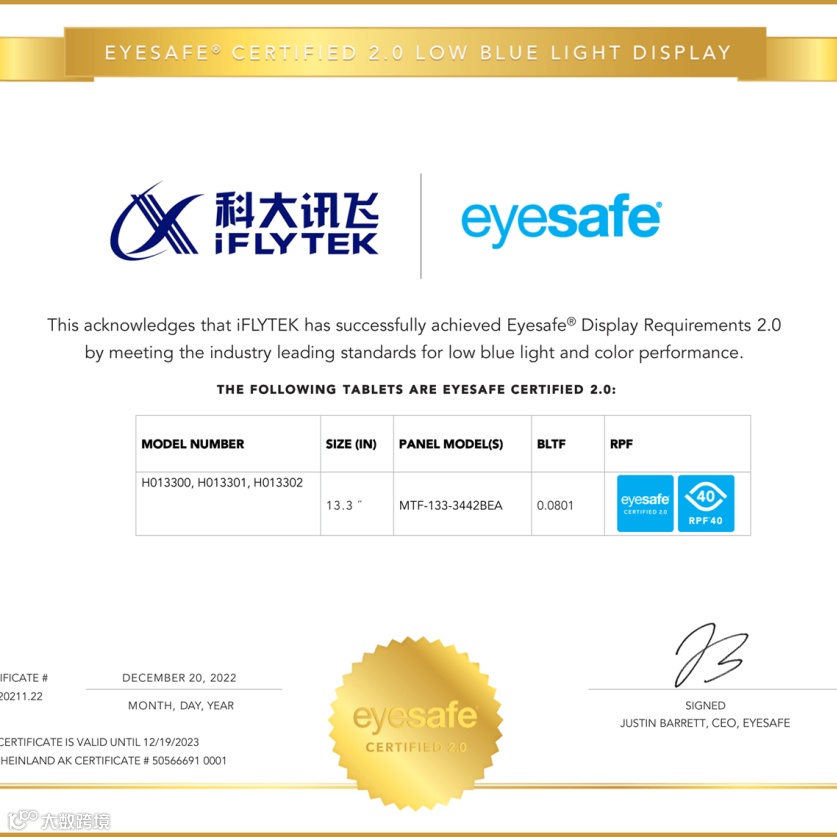Viewport: 837px width, 837px height.
Task: Click the SIZE (IN) column header
Action: pos(351,444)
